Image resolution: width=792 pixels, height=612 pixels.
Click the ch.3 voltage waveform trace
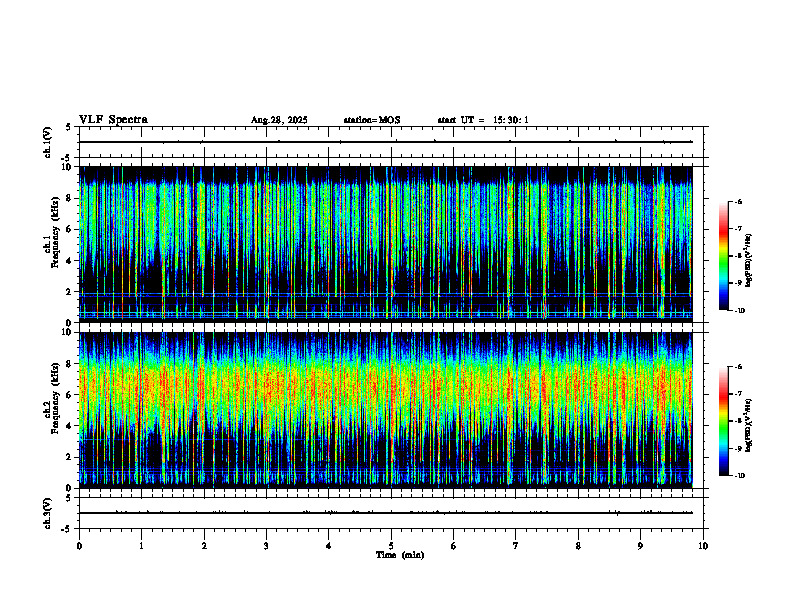click(386, 513)
